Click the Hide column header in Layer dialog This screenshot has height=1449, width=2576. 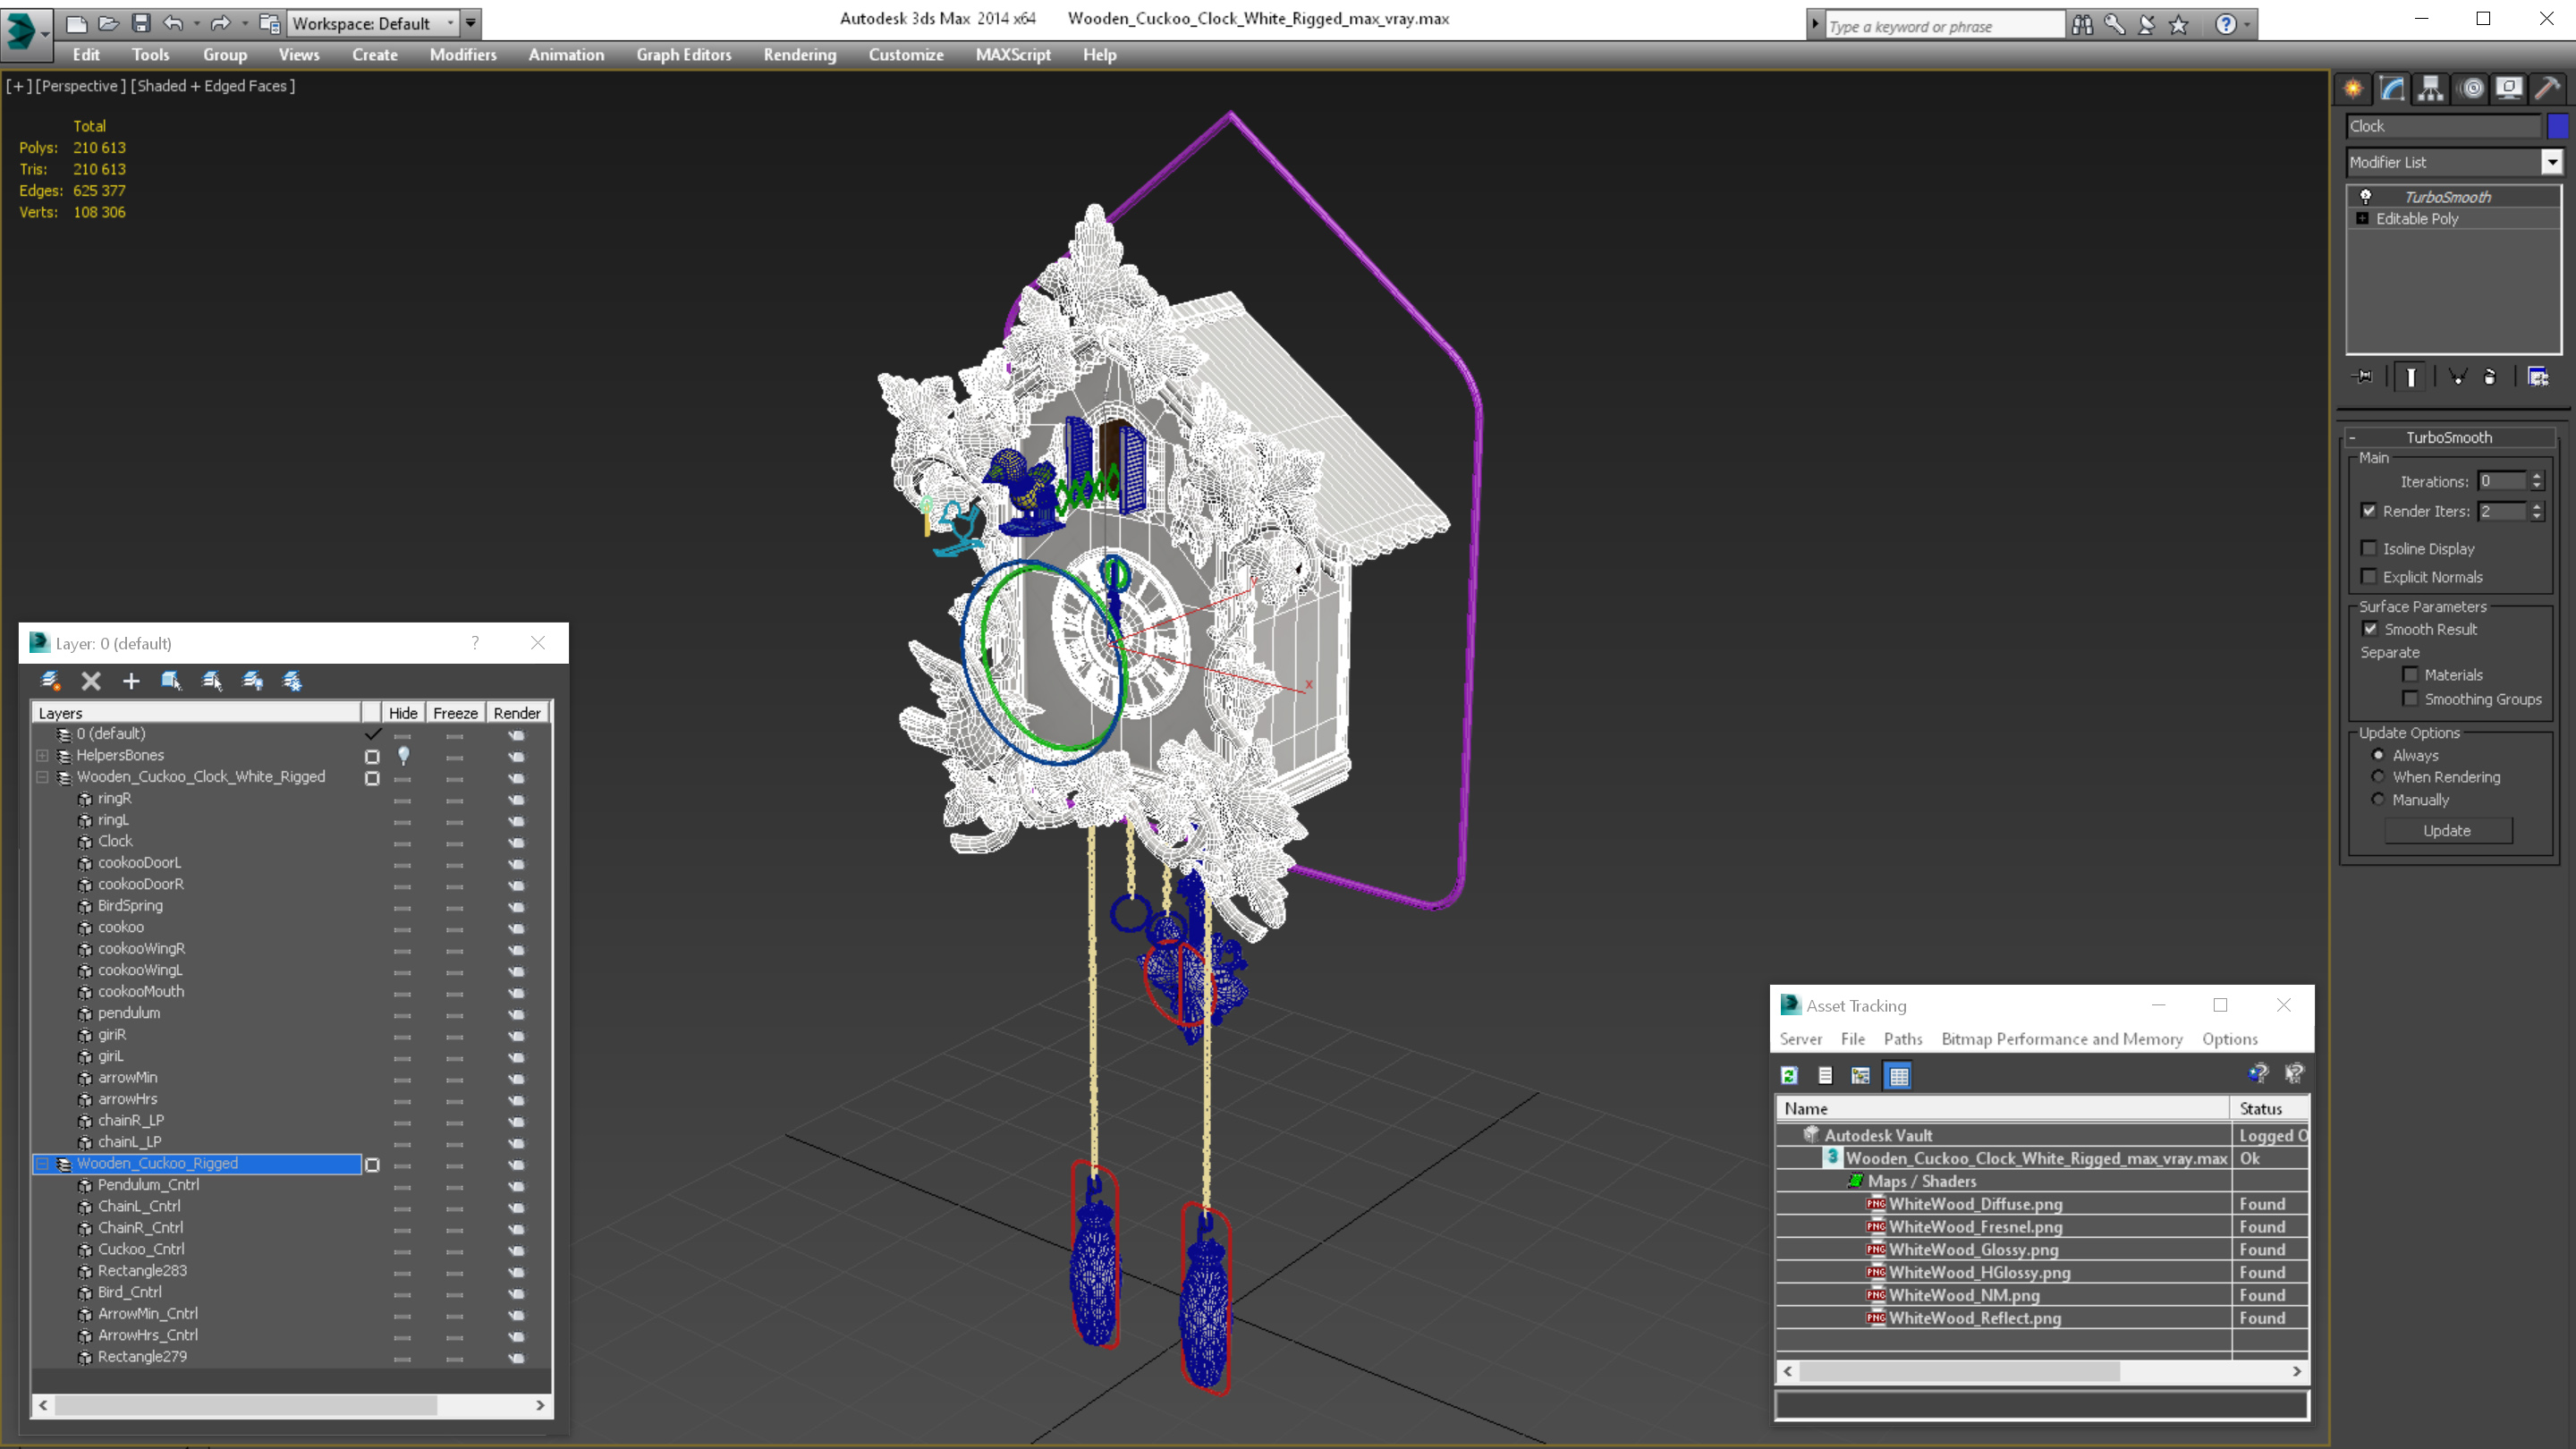(x=403, y=712)
